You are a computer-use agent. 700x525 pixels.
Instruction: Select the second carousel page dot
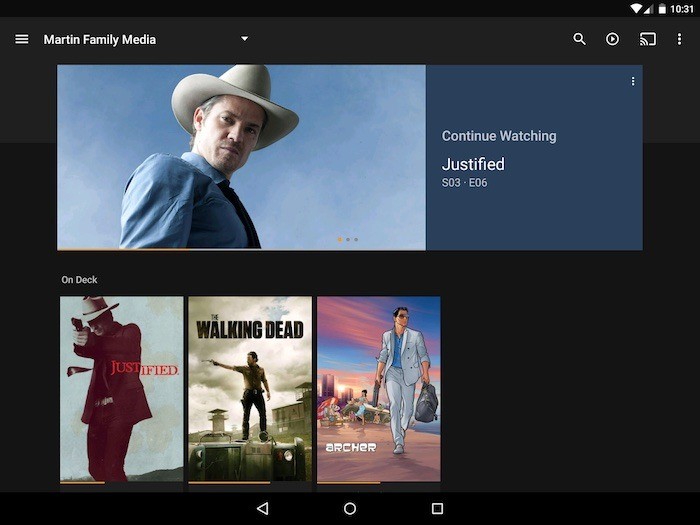tap(348, 240)
